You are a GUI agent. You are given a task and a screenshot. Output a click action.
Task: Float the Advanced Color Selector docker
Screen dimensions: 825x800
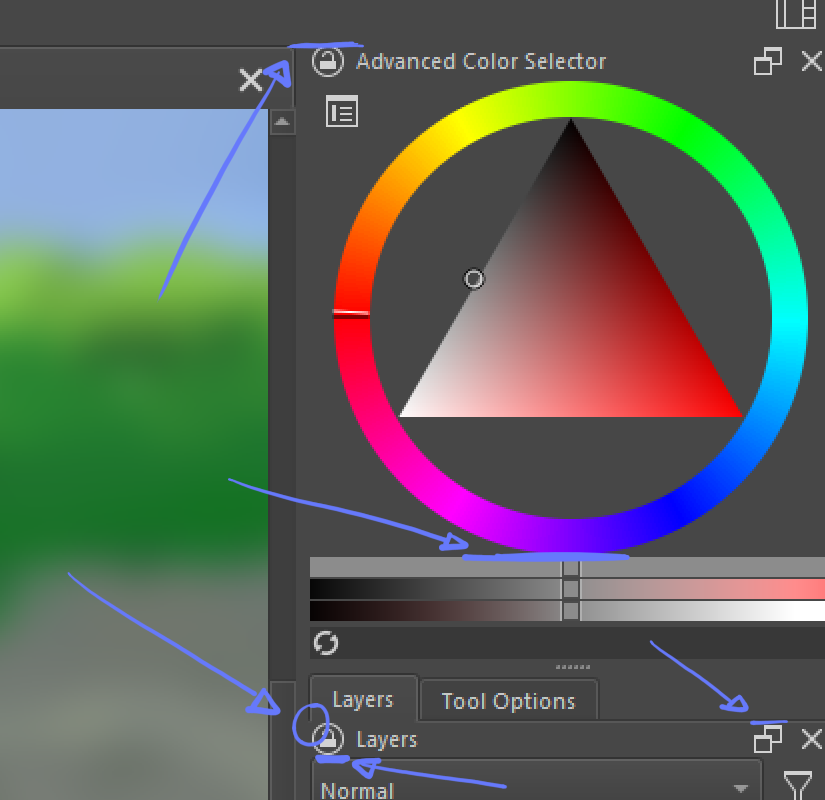click(x=767, y=62)
